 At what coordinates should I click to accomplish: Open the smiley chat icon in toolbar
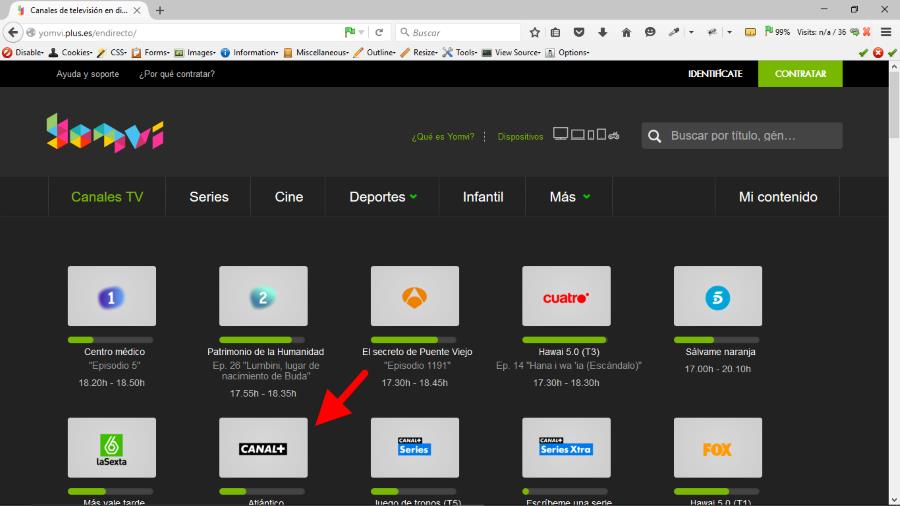click(x=650, y=33)
